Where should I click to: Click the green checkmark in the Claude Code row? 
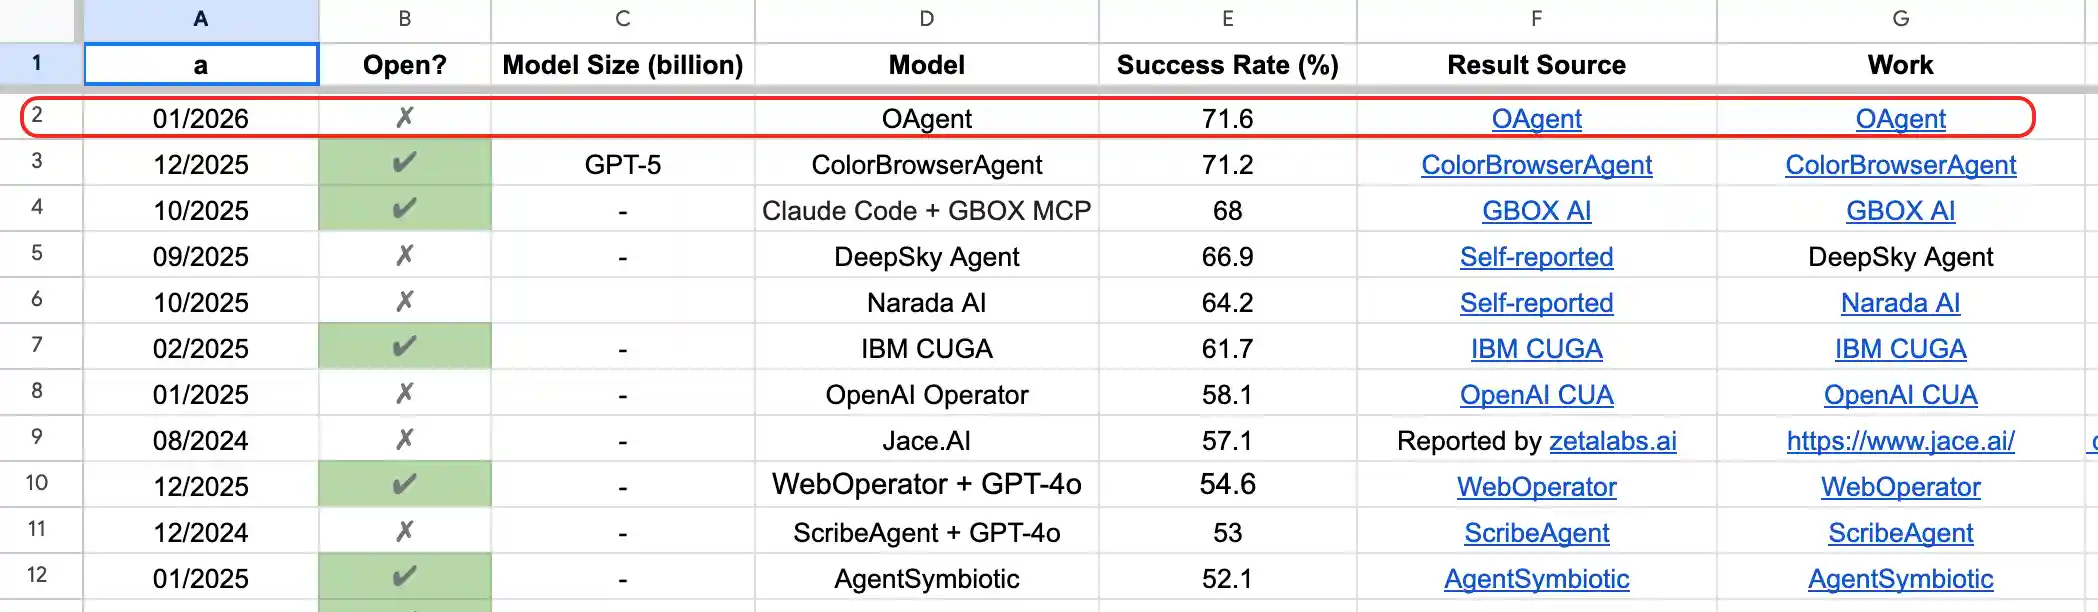(404, 209)
